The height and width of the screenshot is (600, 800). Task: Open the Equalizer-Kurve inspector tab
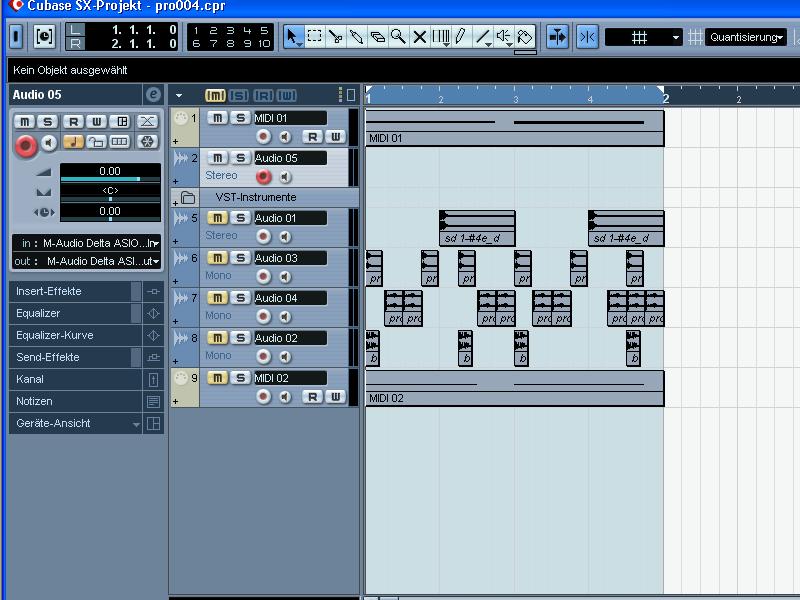75,335
